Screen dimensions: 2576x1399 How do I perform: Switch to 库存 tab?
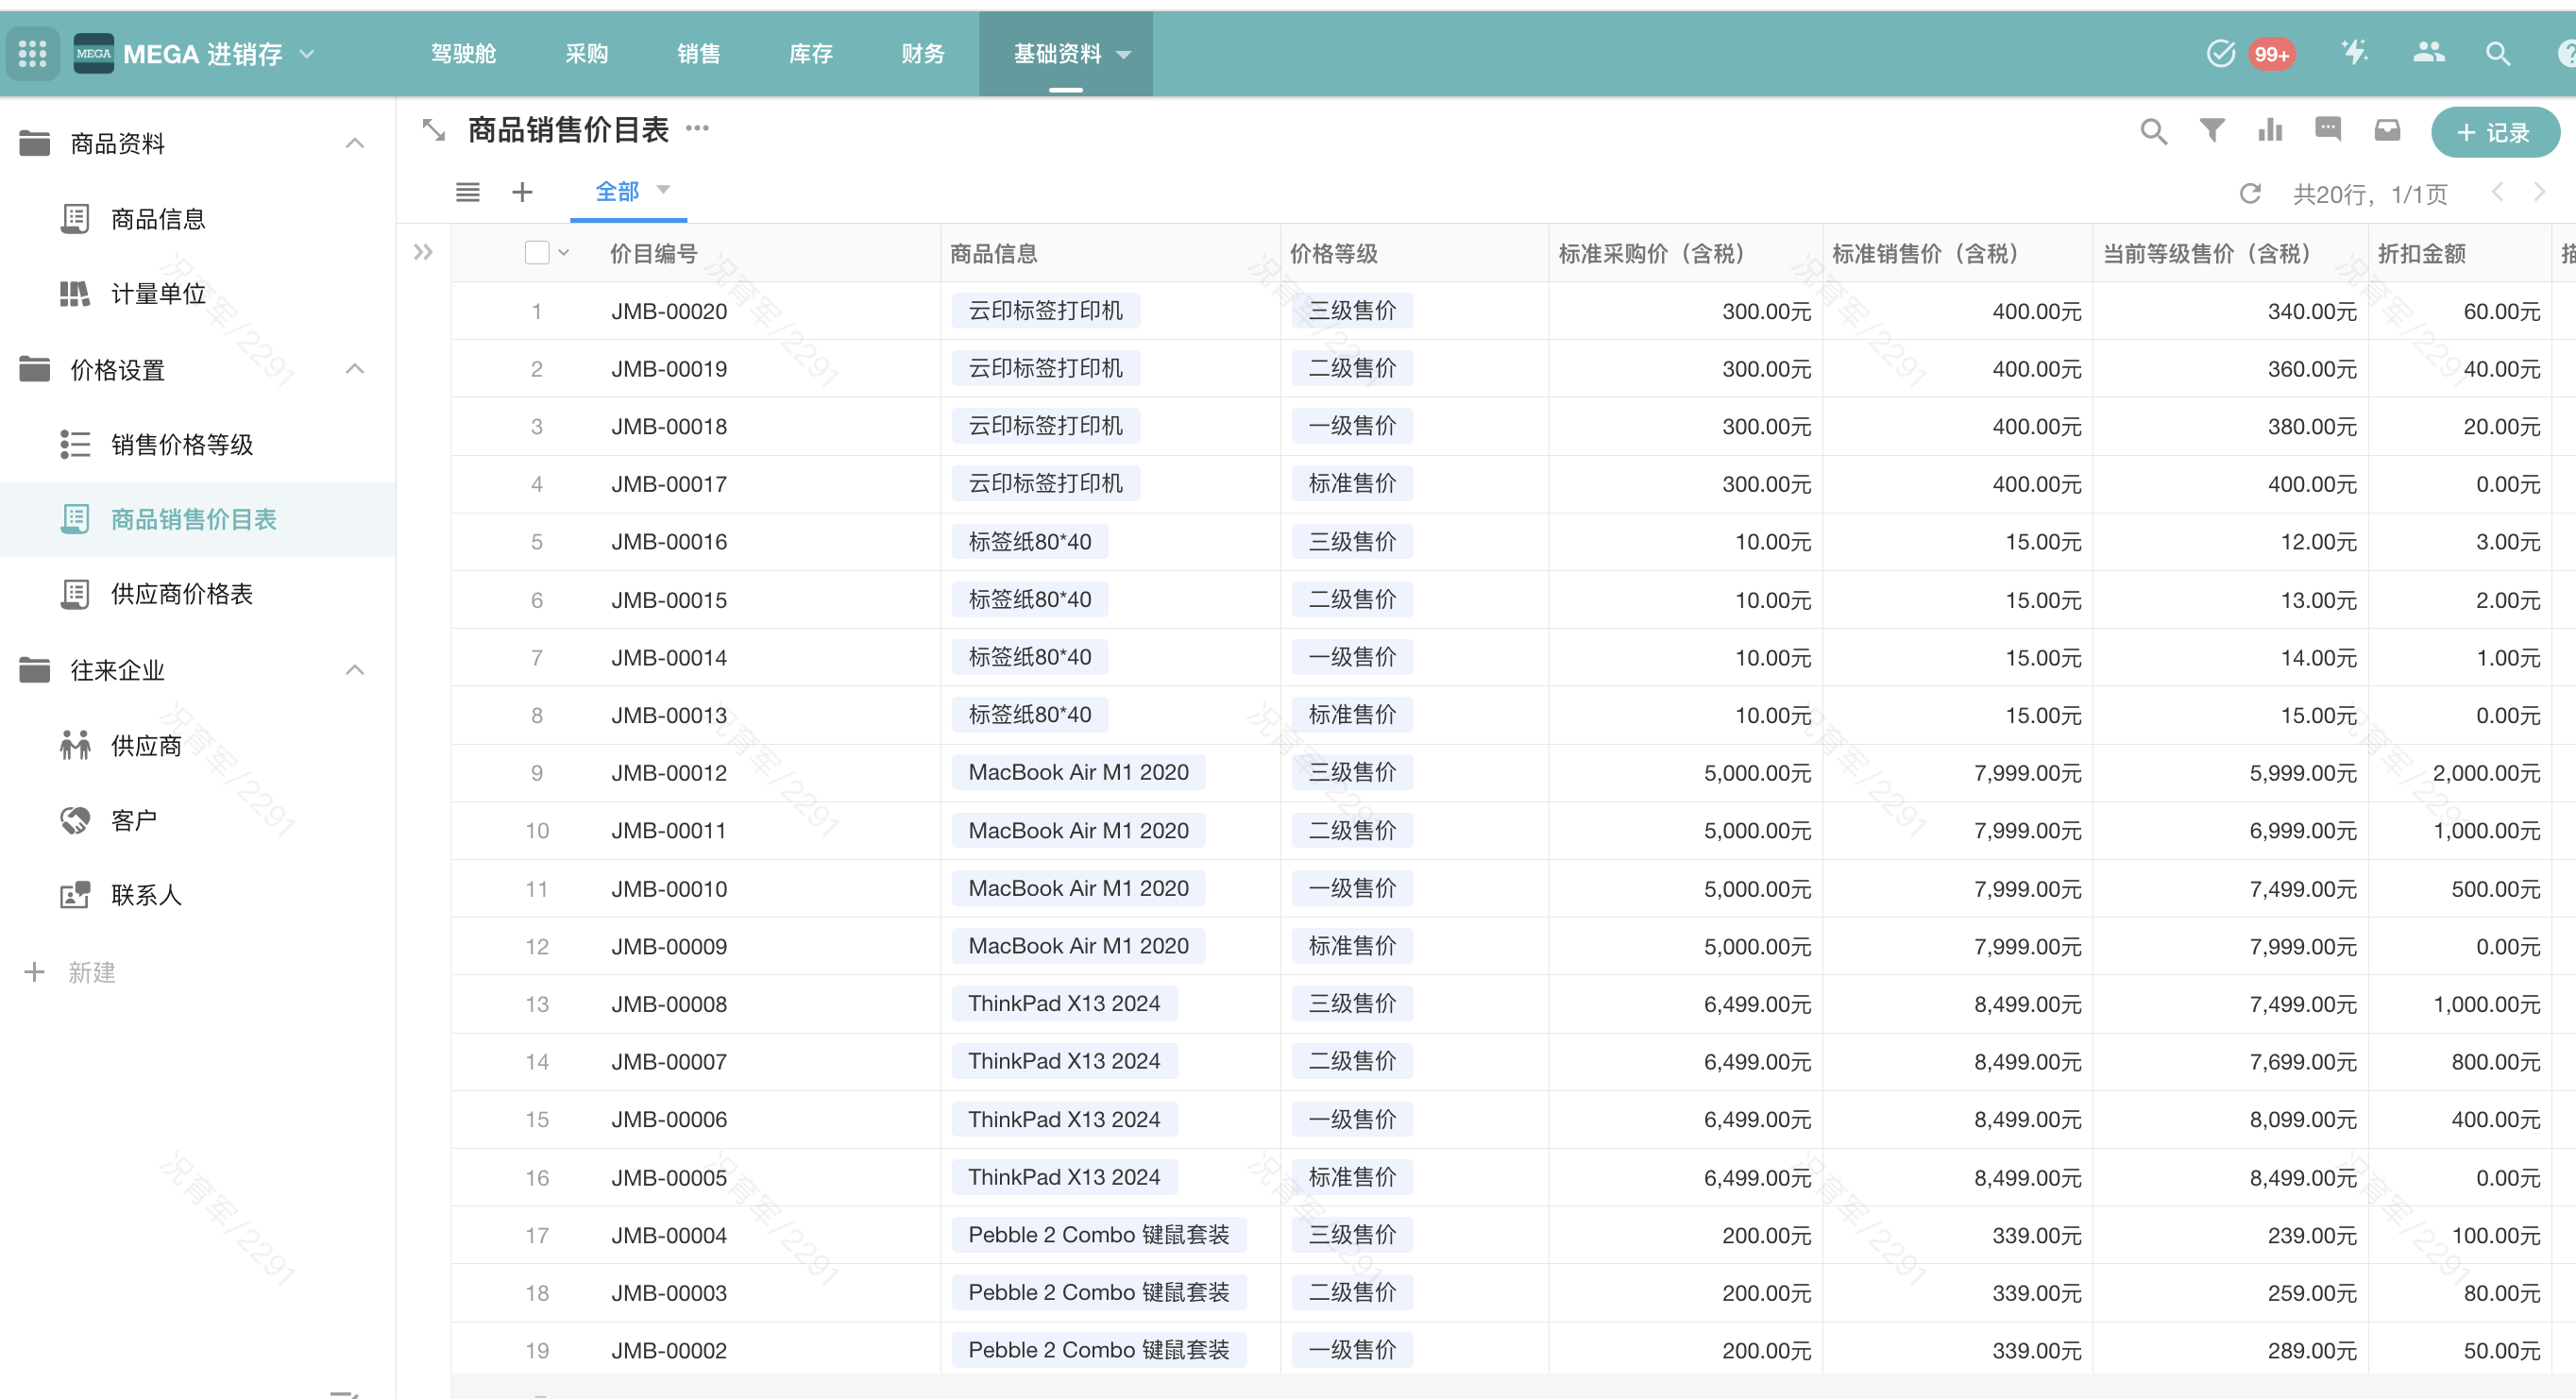pyautogui.click(x=810, y=54)
